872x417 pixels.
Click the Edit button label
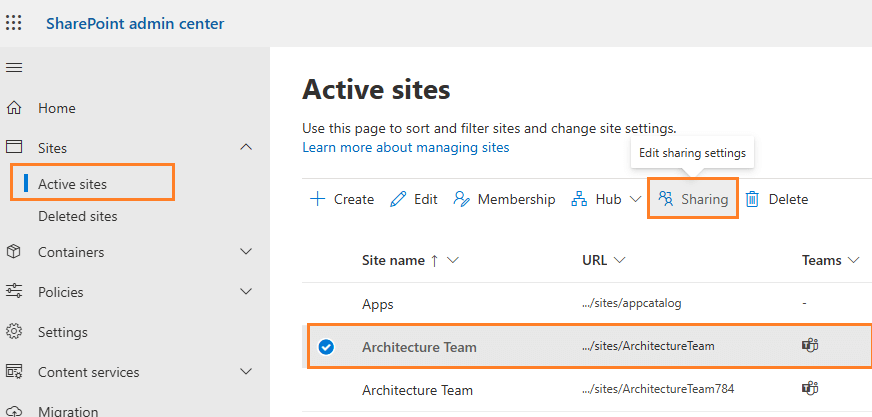[426, 199]
